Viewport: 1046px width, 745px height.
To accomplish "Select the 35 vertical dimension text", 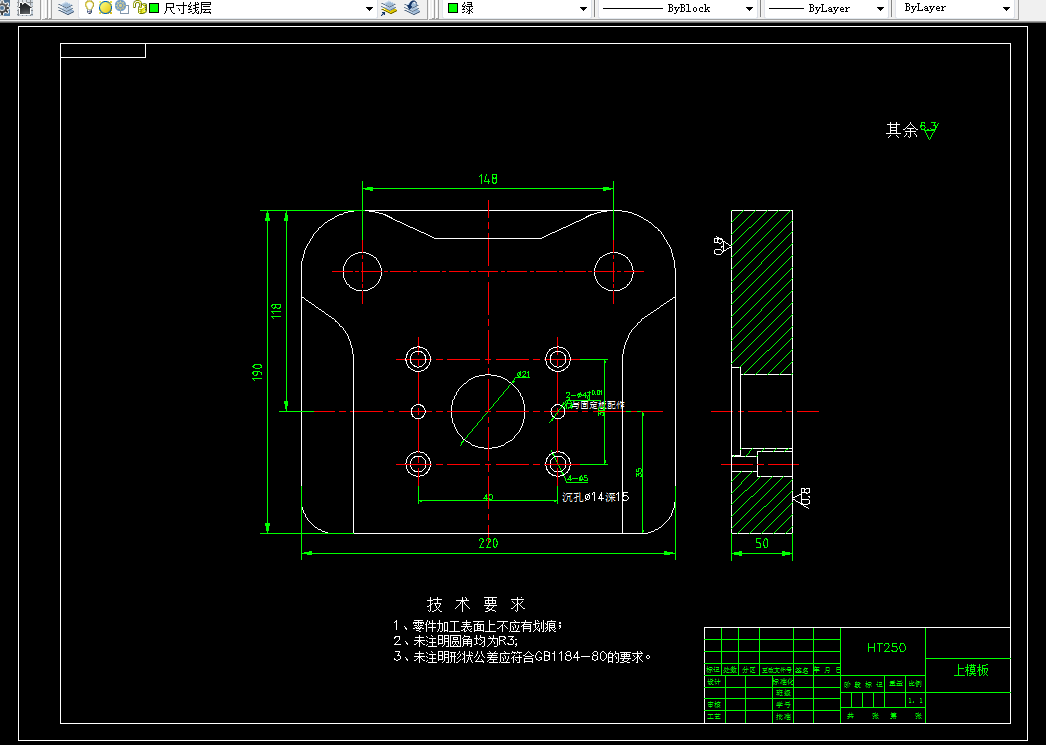I will point(639,472).
